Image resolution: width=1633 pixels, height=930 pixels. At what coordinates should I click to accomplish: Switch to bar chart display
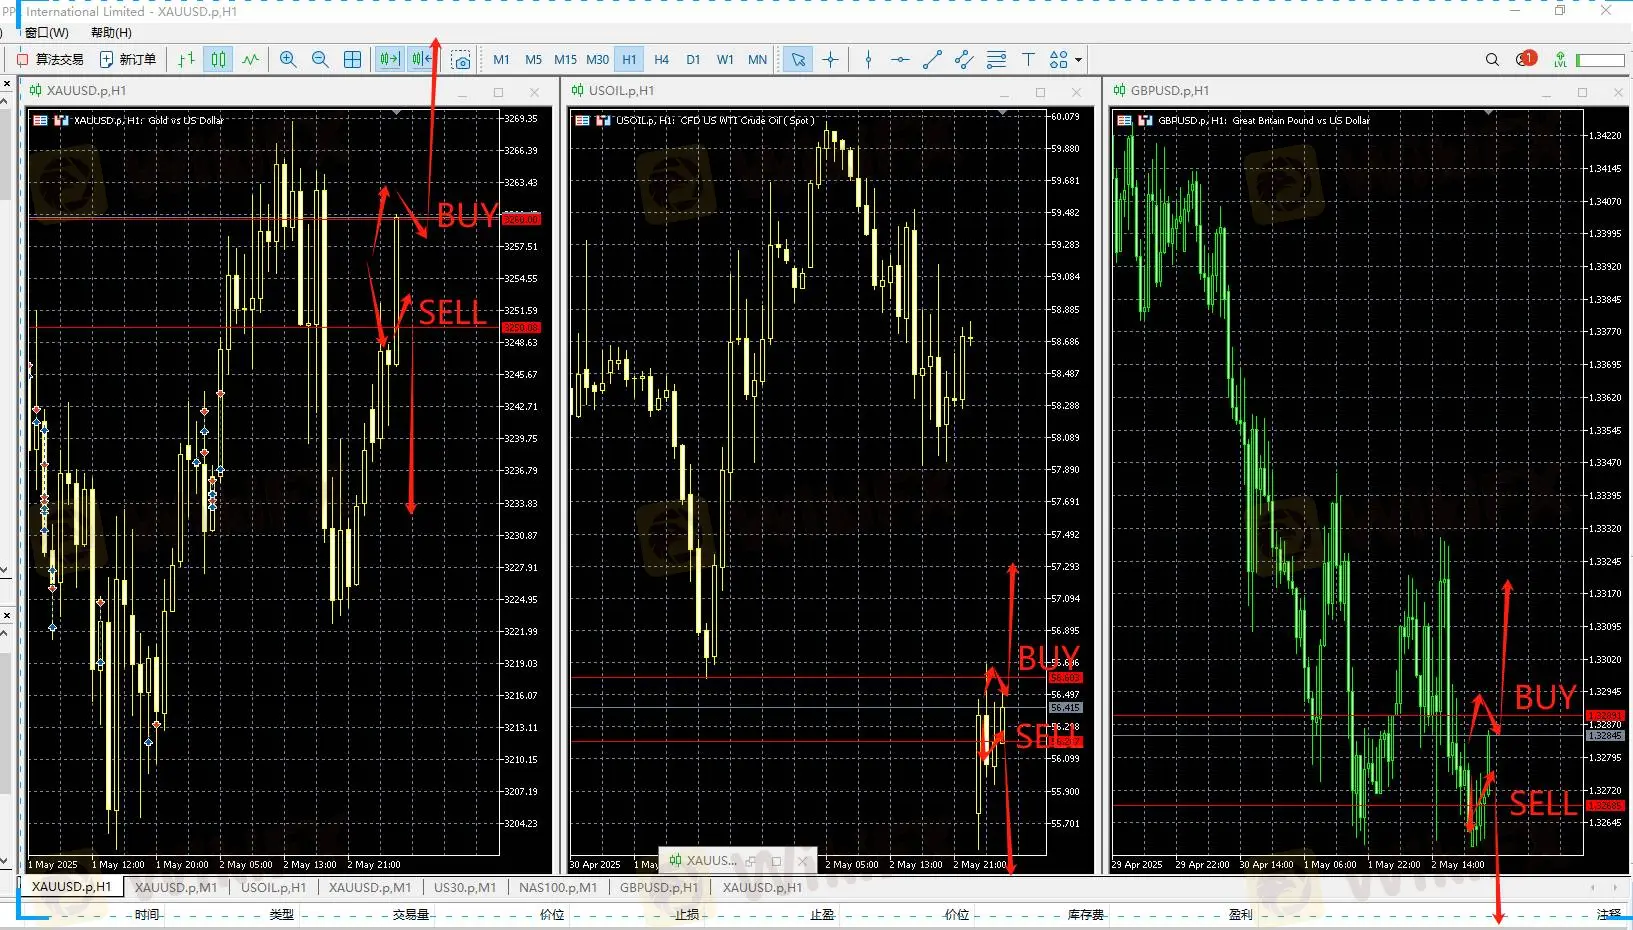[187, 60]
